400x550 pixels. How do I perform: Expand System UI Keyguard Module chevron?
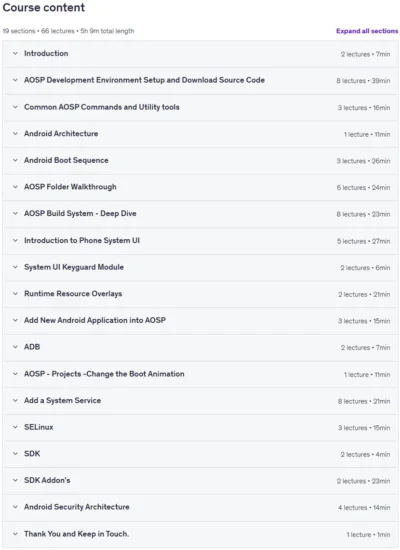click(x=15, y=267)
